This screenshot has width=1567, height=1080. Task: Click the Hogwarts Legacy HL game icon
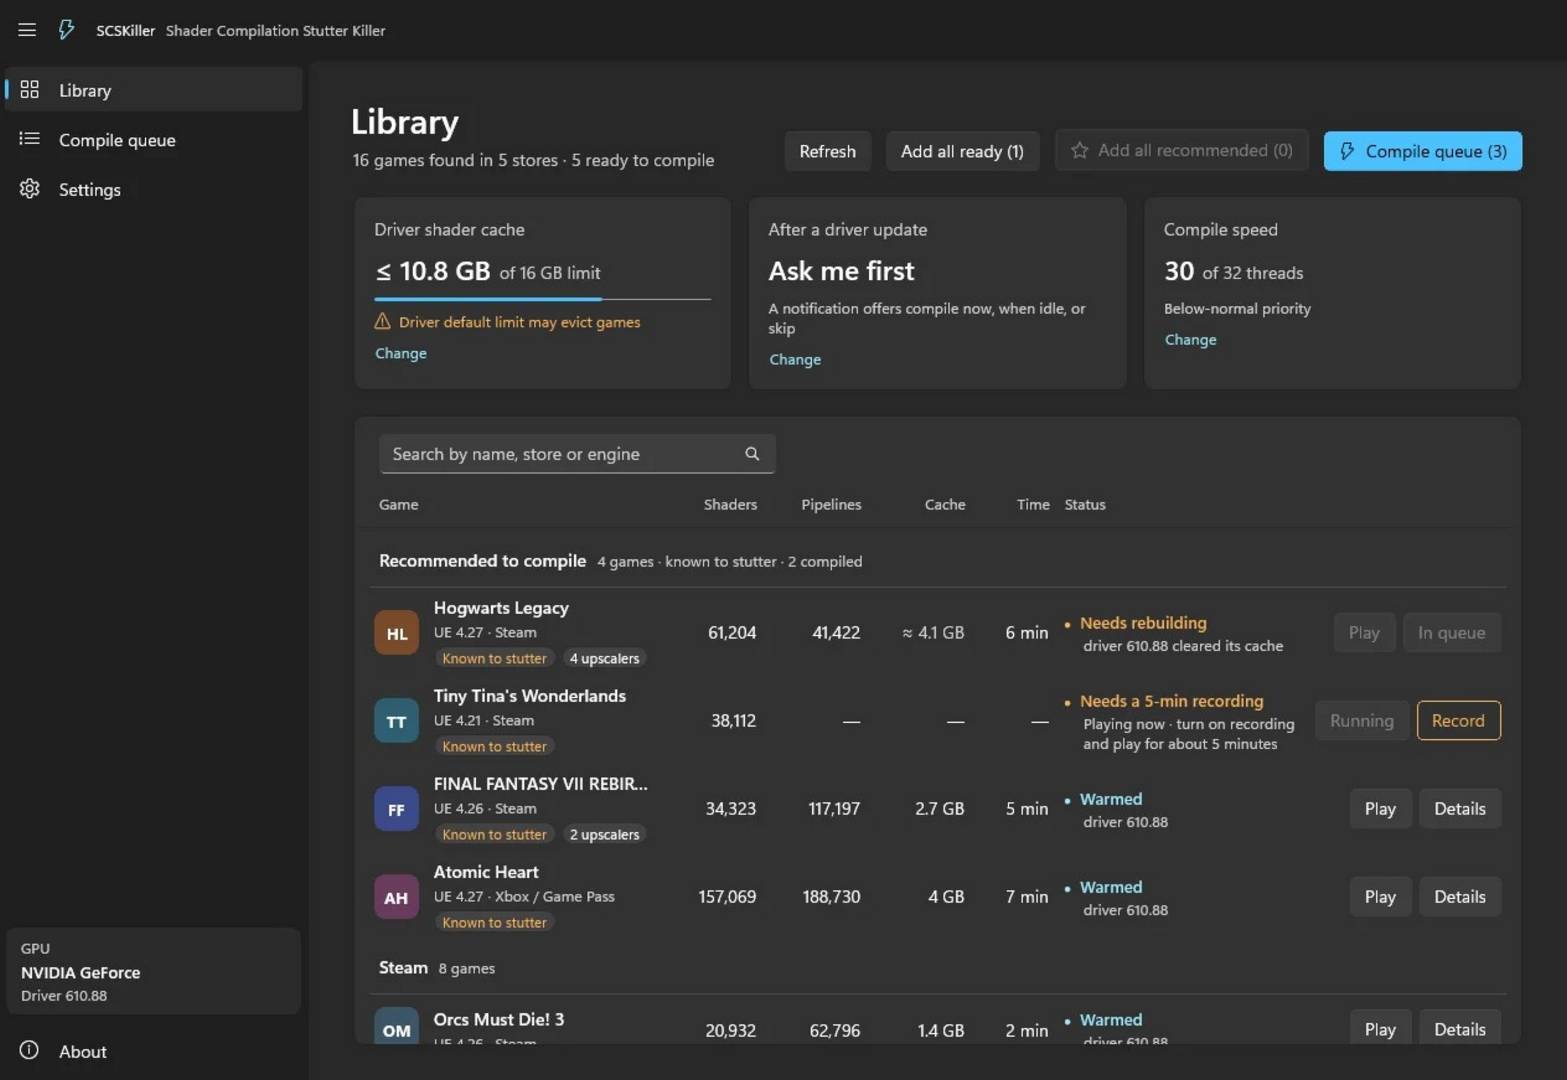(x=396, y=633)
